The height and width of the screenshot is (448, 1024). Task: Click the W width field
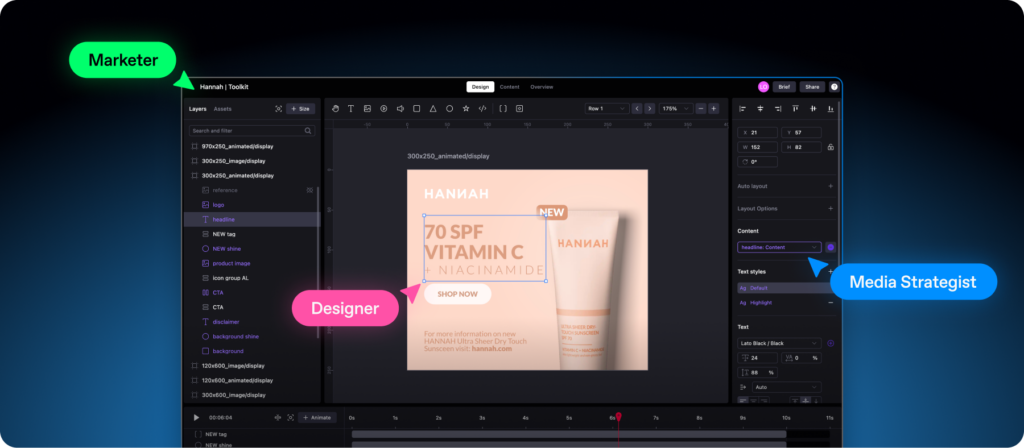758,147
